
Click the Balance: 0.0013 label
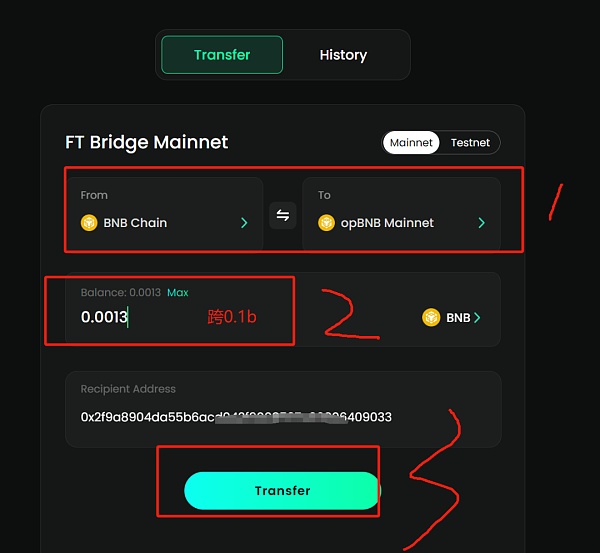119,292
